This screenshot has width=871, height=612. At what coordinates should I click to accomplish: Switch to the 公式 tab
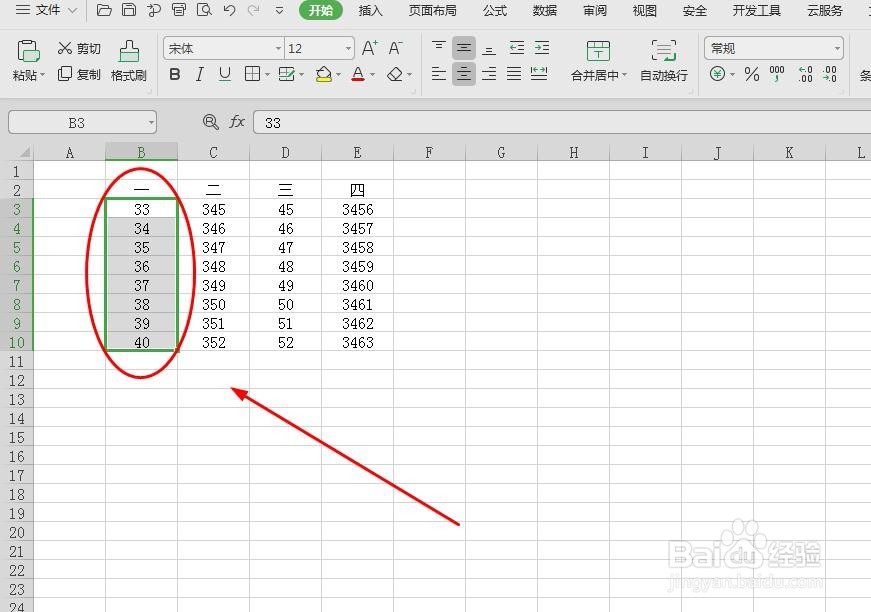(x=495, y=10)
